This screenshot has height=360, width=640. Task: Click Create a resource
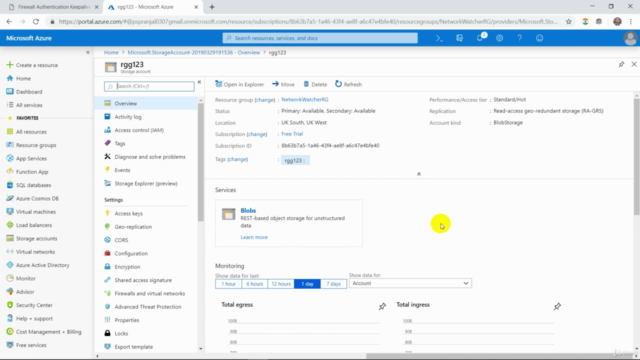pos(32,65)
